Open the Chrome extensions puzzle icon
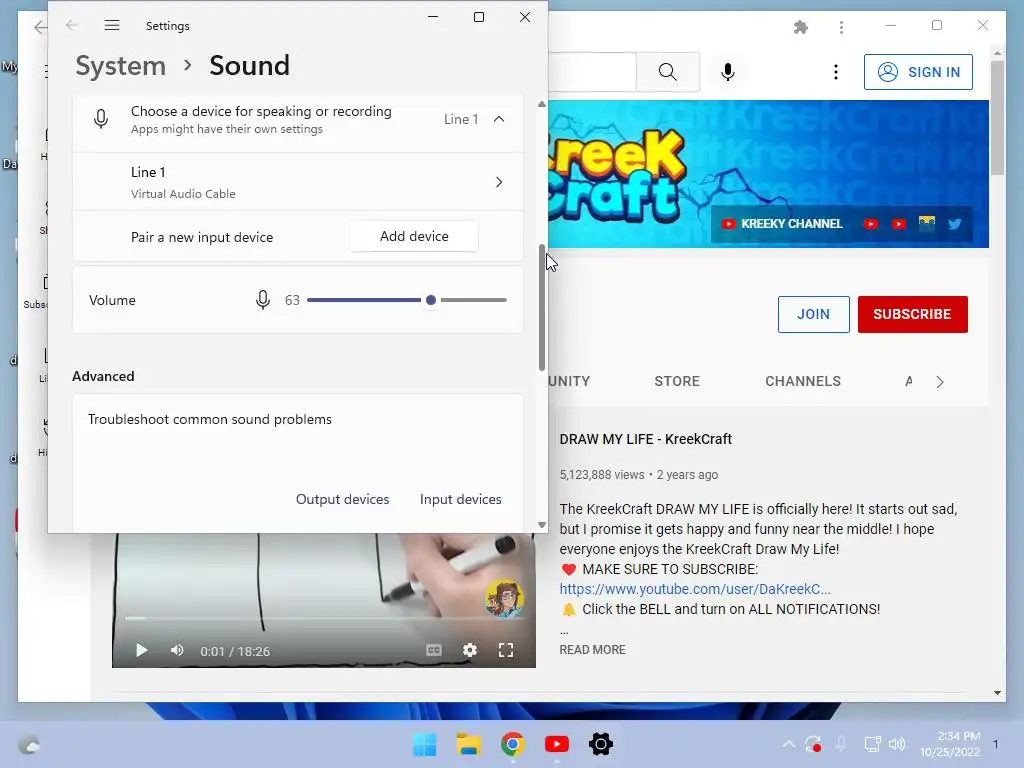Viewport: 1024px width, 768px height. tap(801, 27)
